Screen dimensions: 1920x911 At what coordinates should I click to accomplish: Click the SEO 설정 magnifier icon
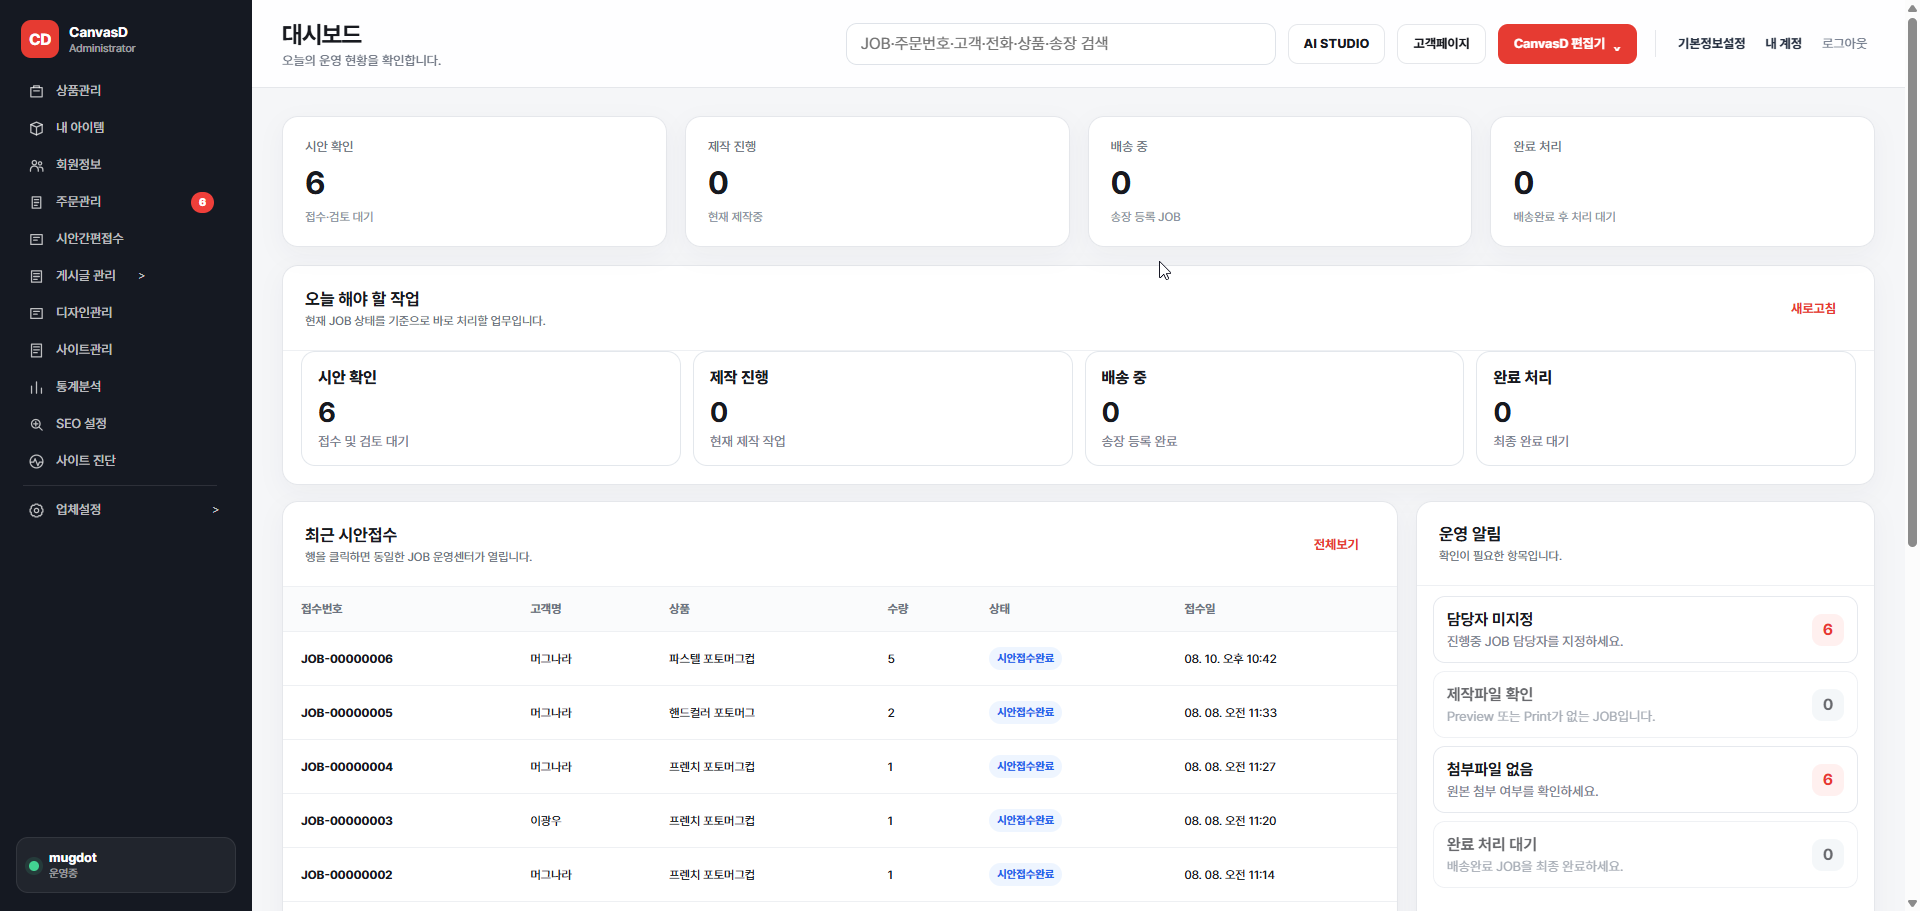point(37,424)
